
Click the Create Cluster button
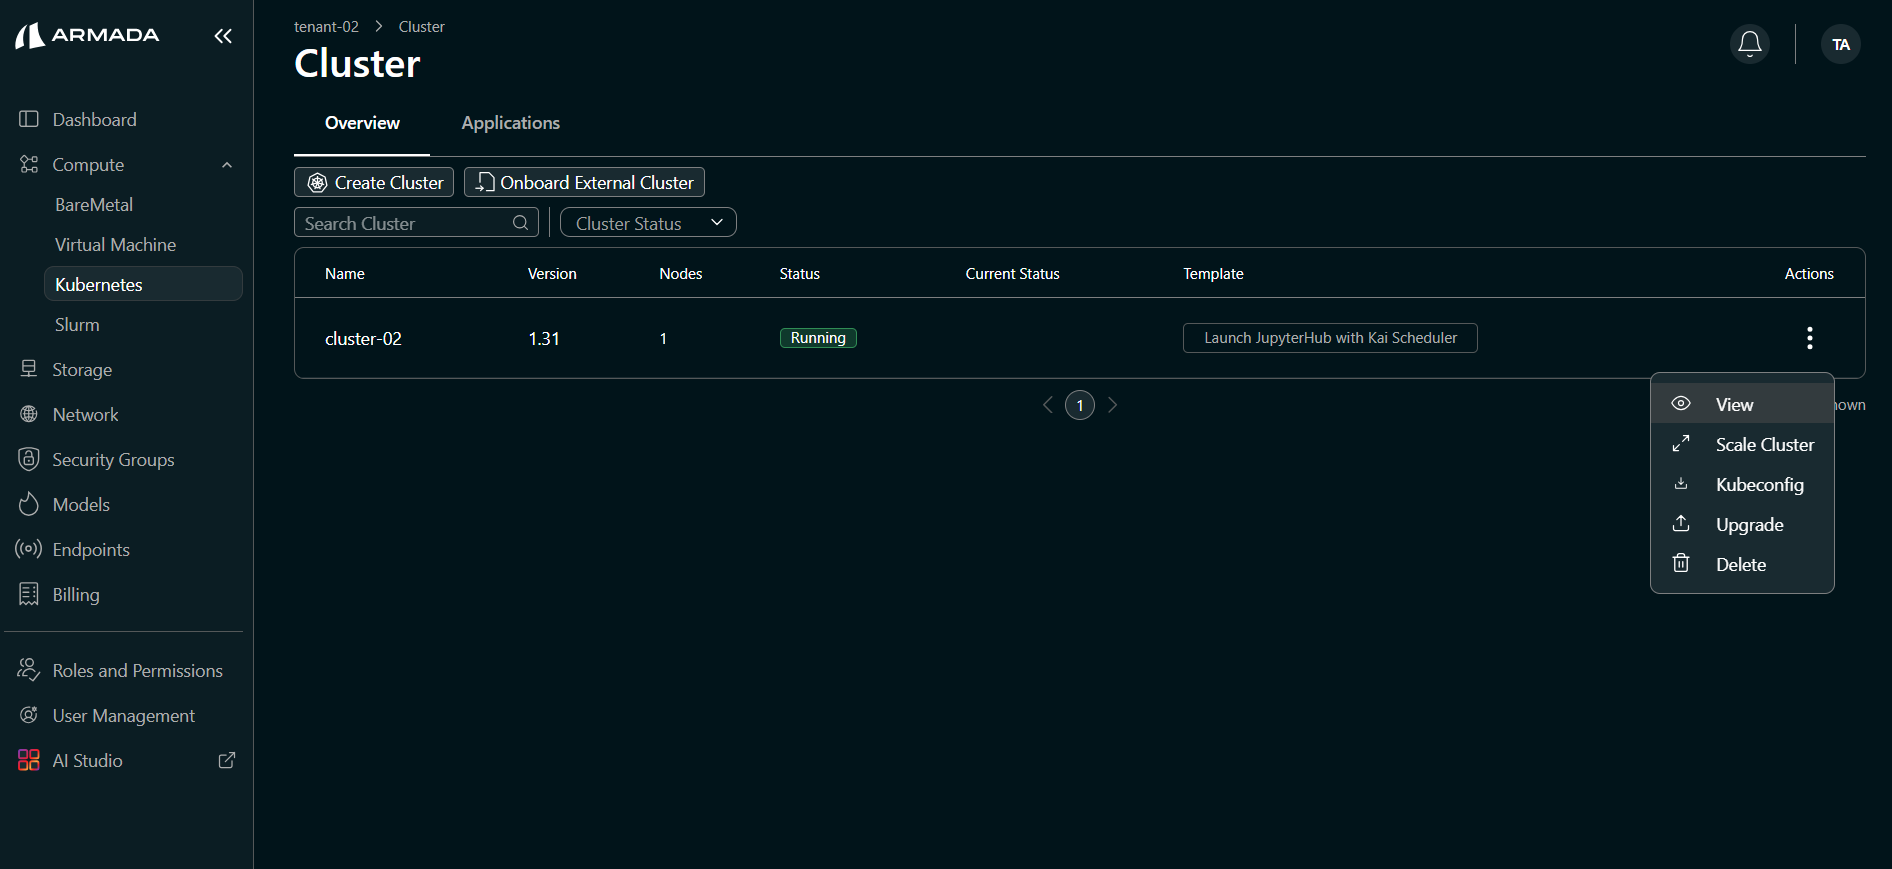(374, 182)
